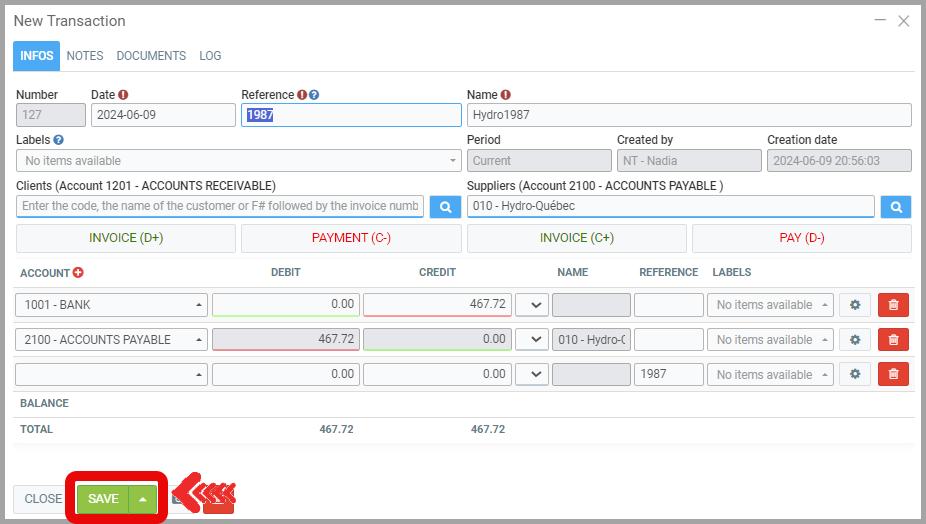
Task: Switch to the NOTES tab
Action: coord(85,56)
